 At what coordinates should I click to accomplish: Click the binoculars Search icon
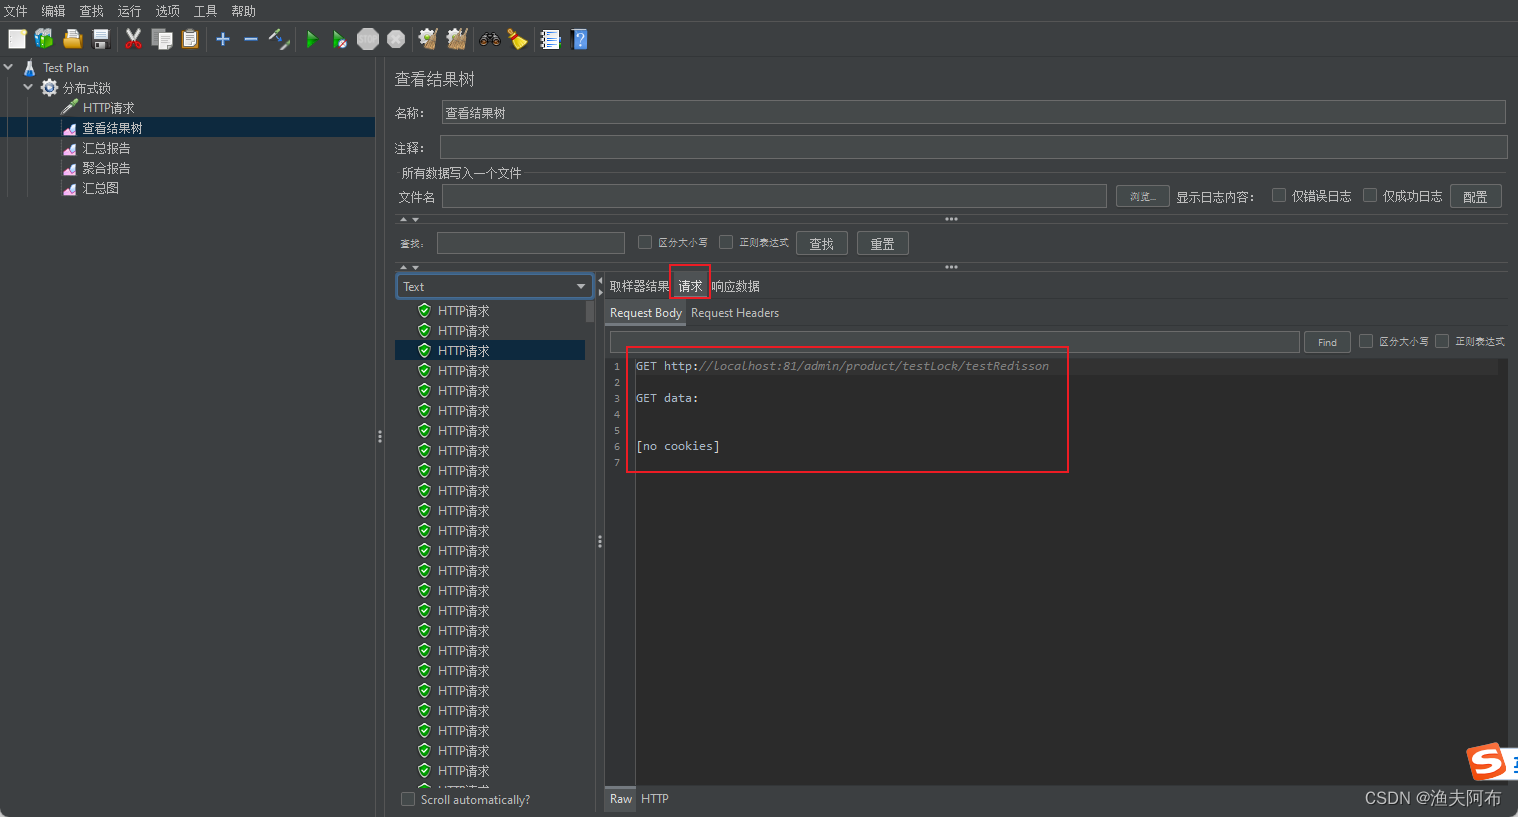pyautogui.click(x=490, y=39)
